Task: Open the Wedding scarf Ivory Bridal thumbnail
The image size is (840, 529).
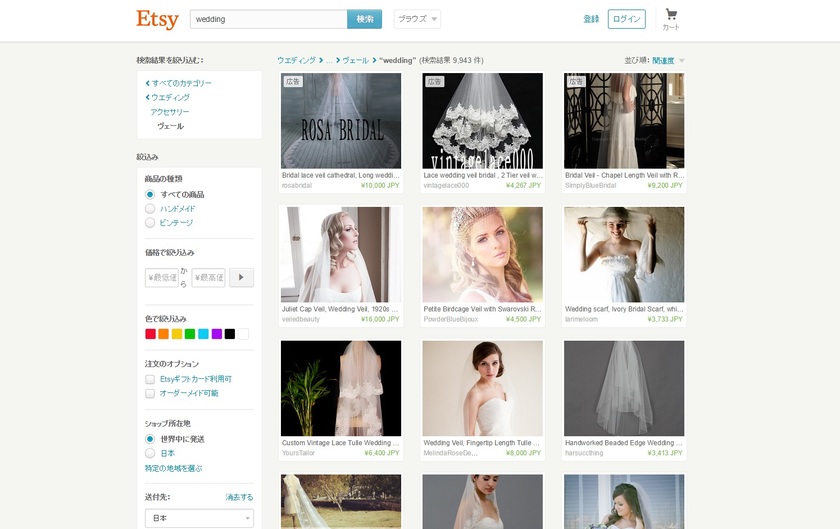Action: tap(624, 255)
